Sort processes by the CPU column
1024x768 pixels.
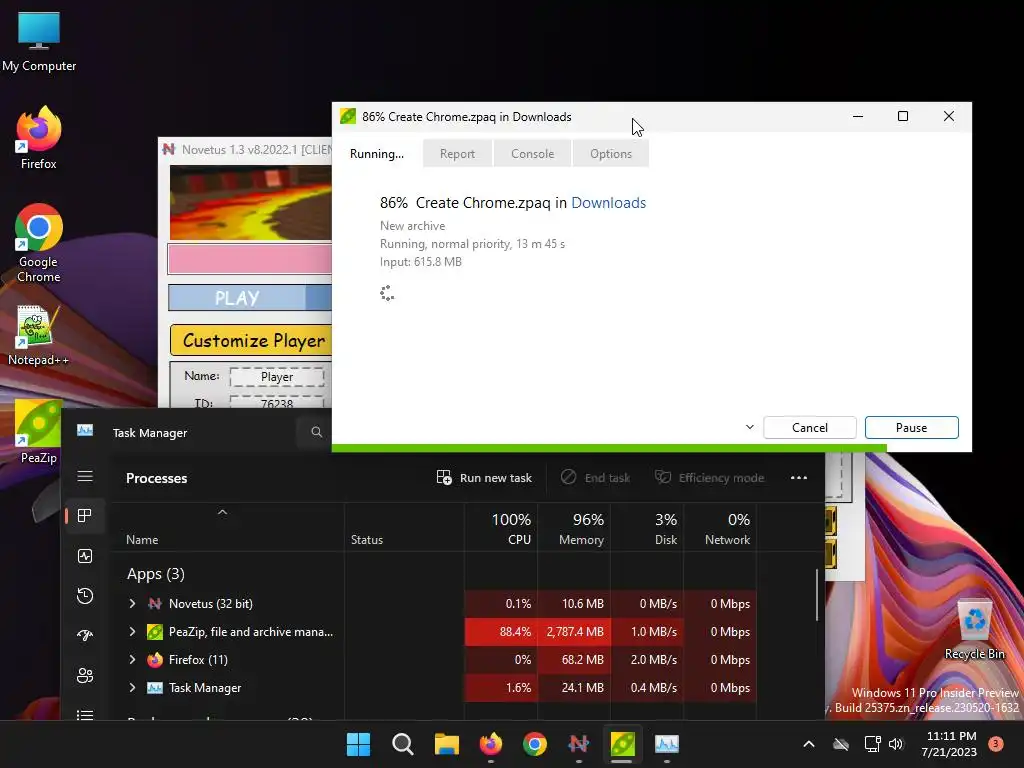tap(501, 528)
